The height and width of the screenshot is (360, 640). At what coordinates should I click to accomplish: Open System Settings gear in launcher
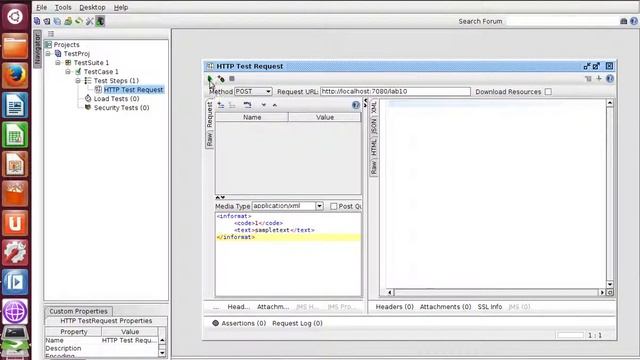pyautogui.click(x=15, y=252)
